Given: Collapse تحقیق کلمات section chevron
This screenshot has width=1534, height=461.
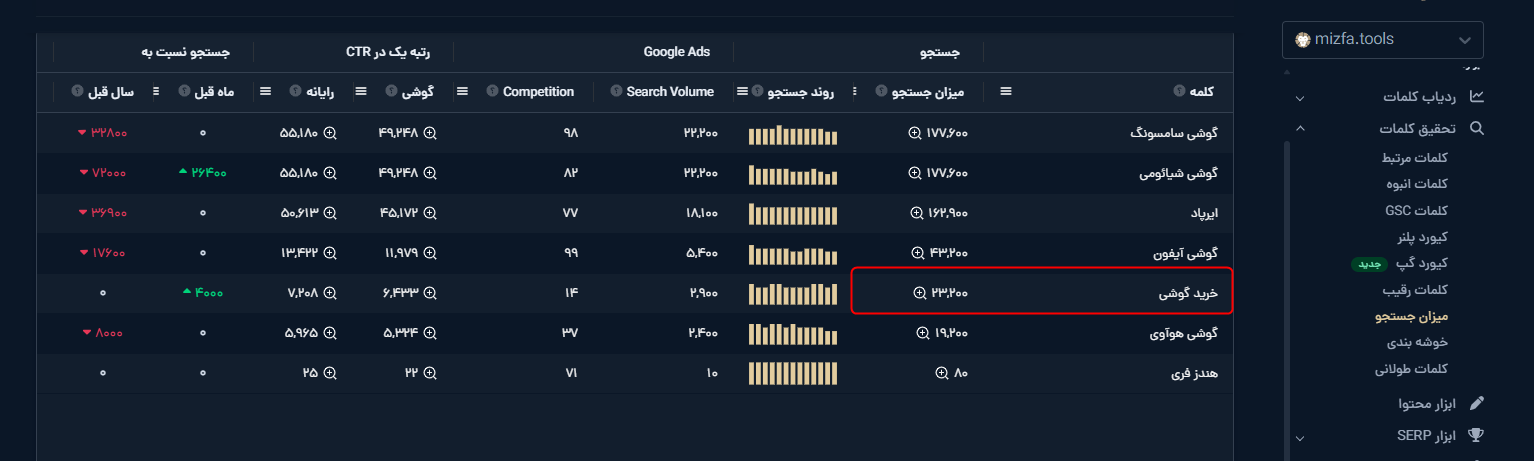Looking at the screenshot, I should pos(1299,128).
